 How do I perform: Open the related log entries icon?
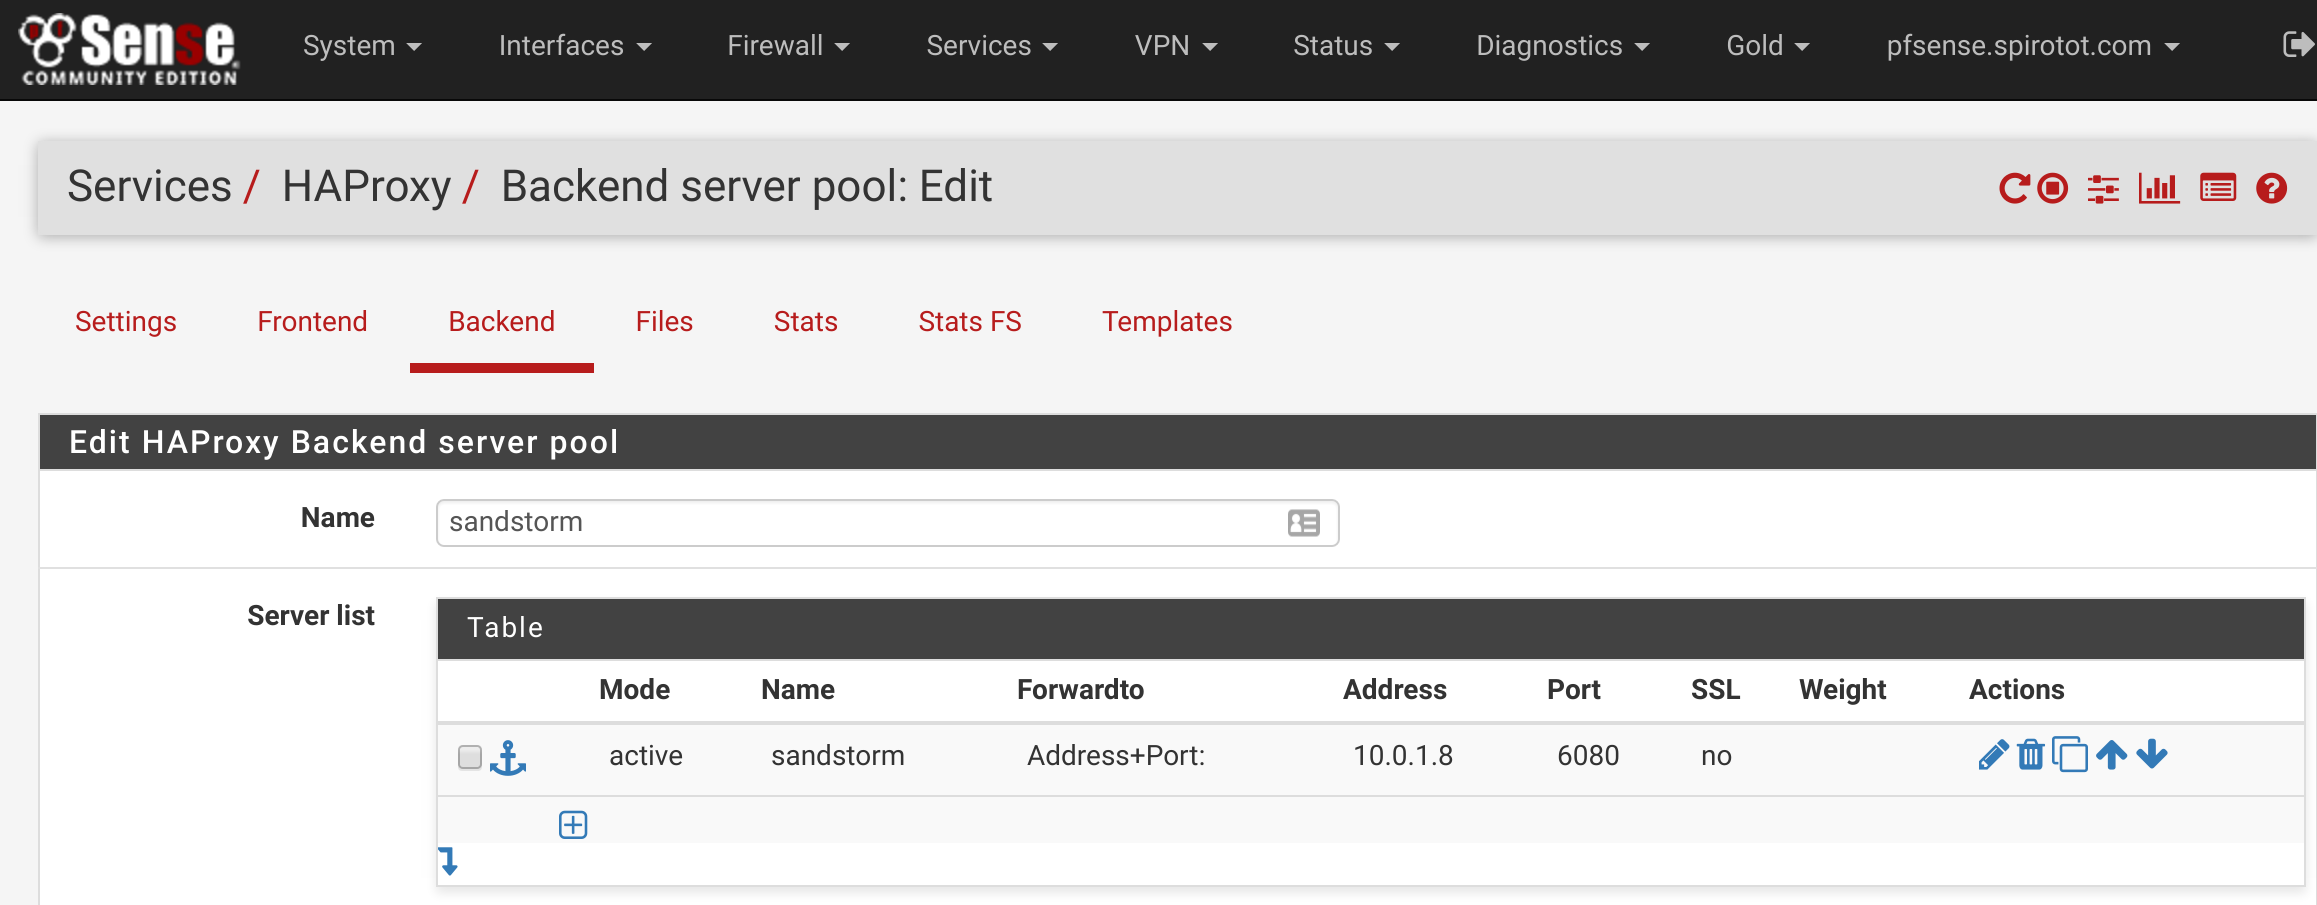point(2217,188)
